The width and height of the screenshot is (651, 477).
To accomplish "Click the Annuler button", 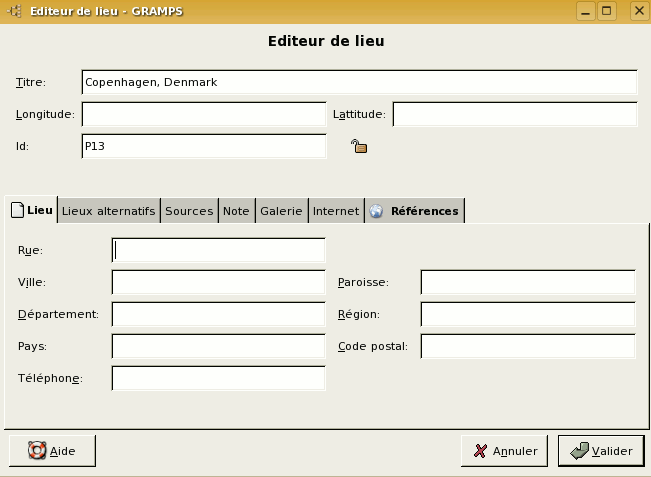I will tap(504, 451).
